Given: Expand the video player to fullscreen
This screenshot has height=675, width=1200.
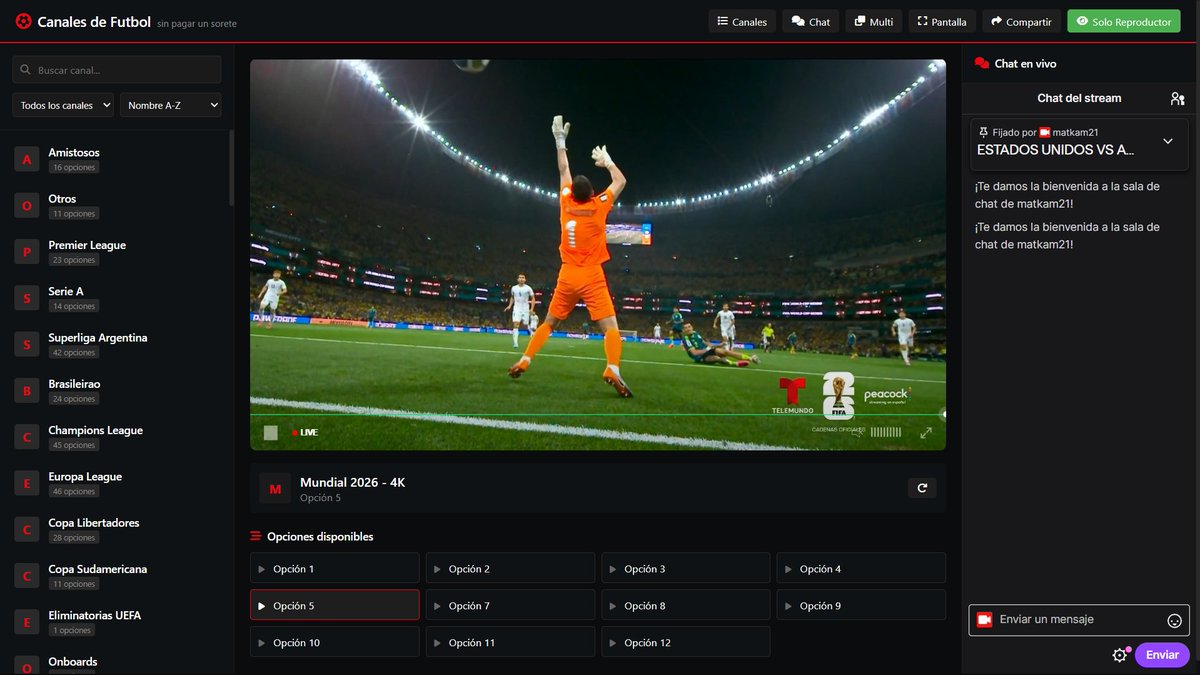Looking at the screenshot, I should pos(926,432).
